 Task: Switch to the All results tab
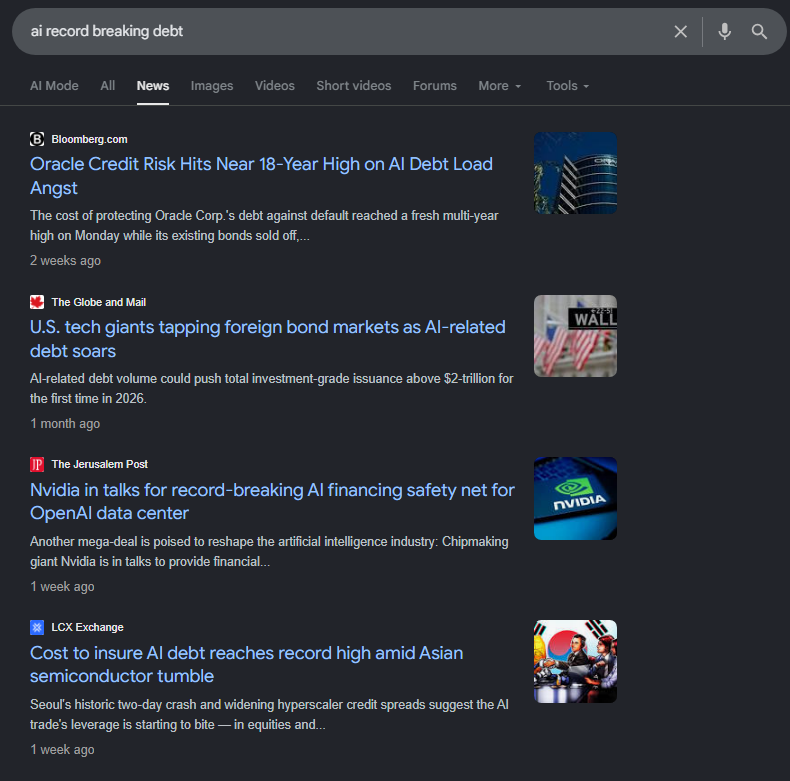click(x=107, y=86)
